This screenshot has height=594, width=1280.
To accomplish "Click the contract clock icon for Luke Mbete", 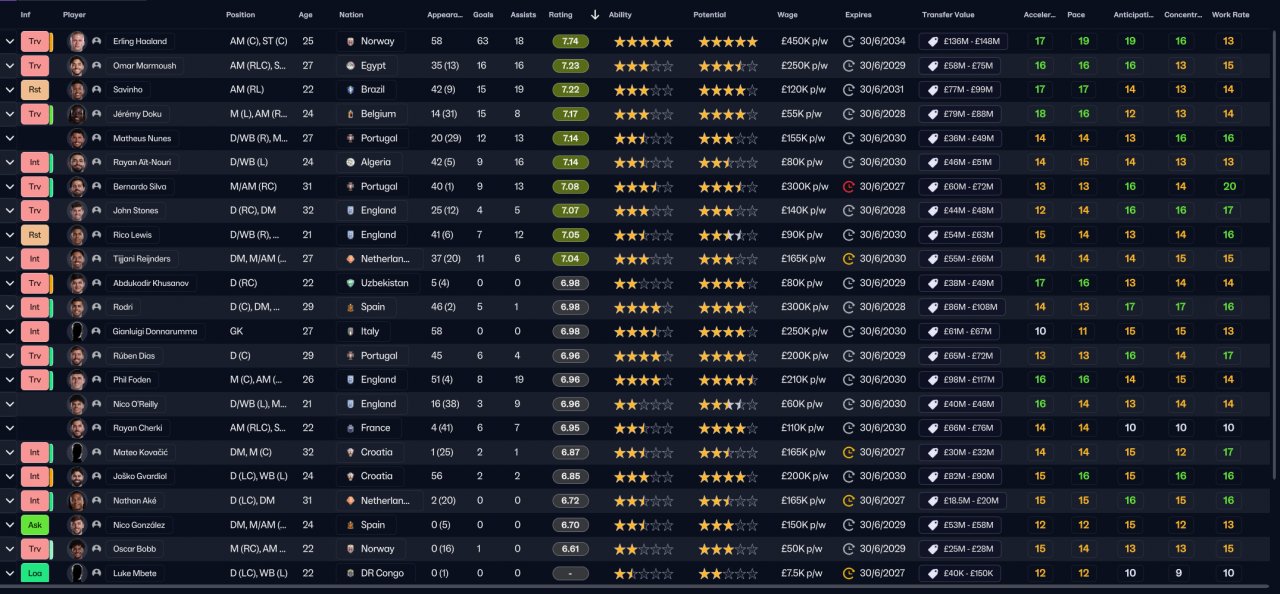I will 849,573.
